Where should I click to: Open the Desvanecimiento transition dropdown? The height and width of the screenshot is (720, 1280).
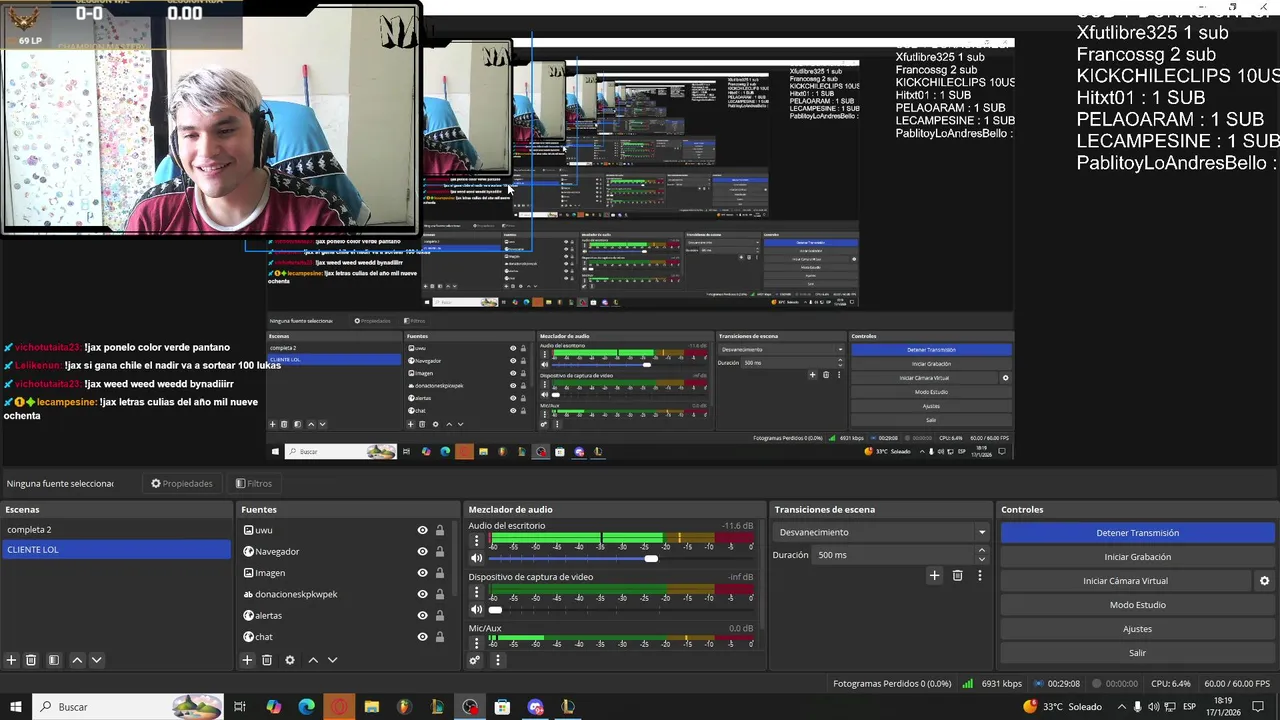(x=880, y=532)
